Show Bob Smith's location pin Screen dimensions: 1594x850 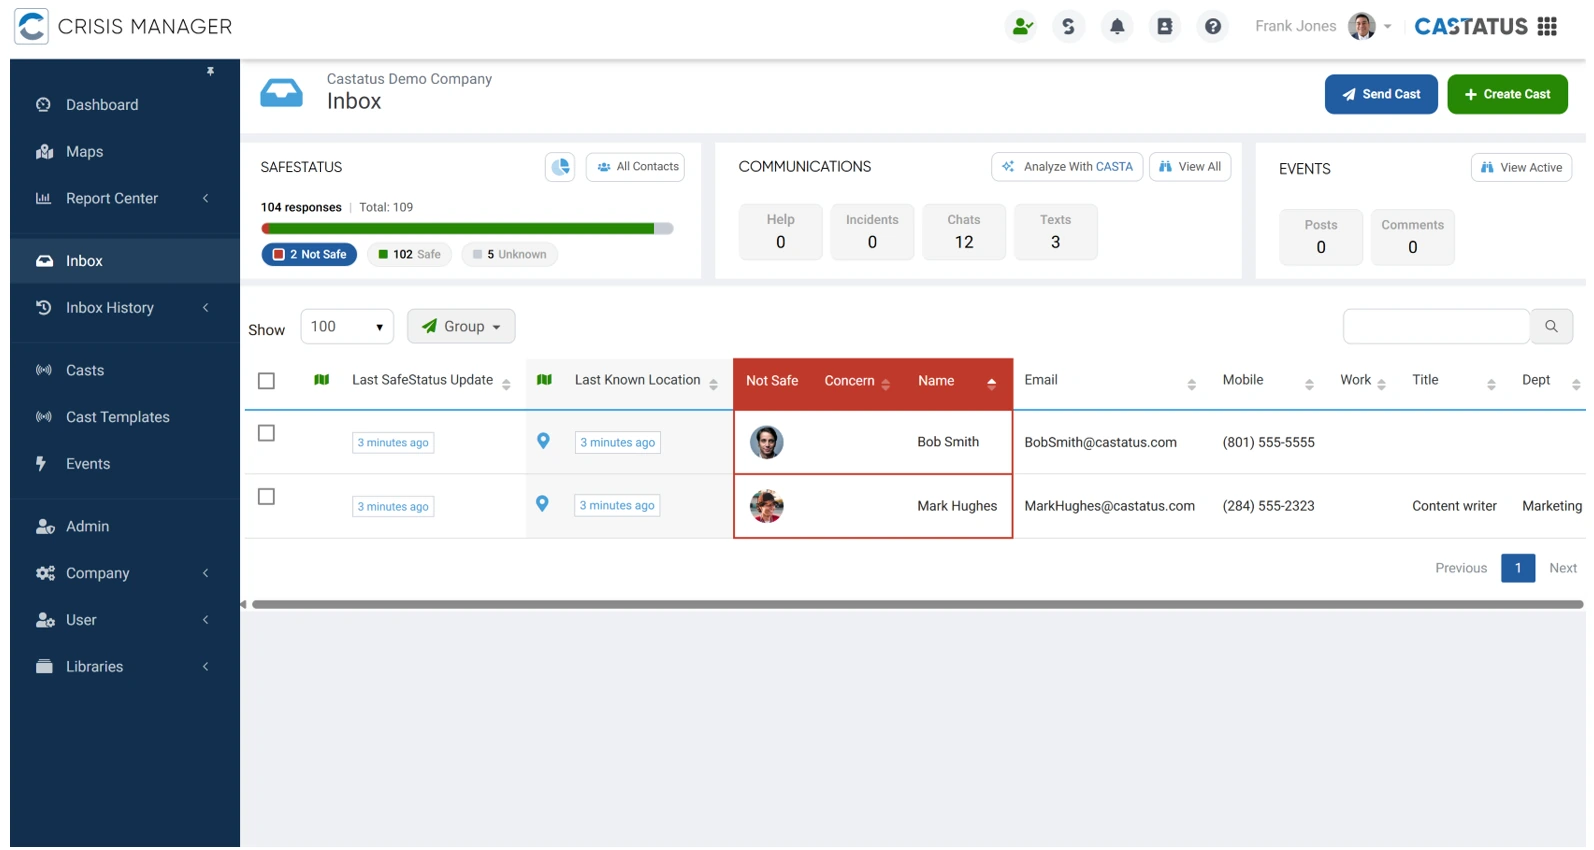click(543, 441)
